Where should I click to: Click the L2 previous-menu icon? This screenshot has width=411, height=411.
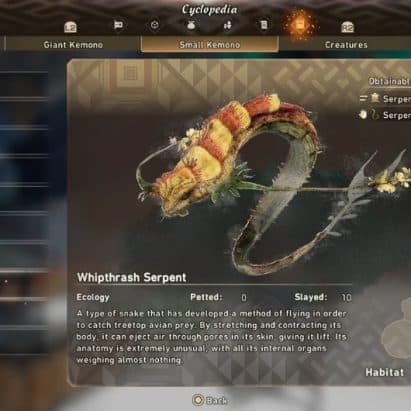click(70, 27)
